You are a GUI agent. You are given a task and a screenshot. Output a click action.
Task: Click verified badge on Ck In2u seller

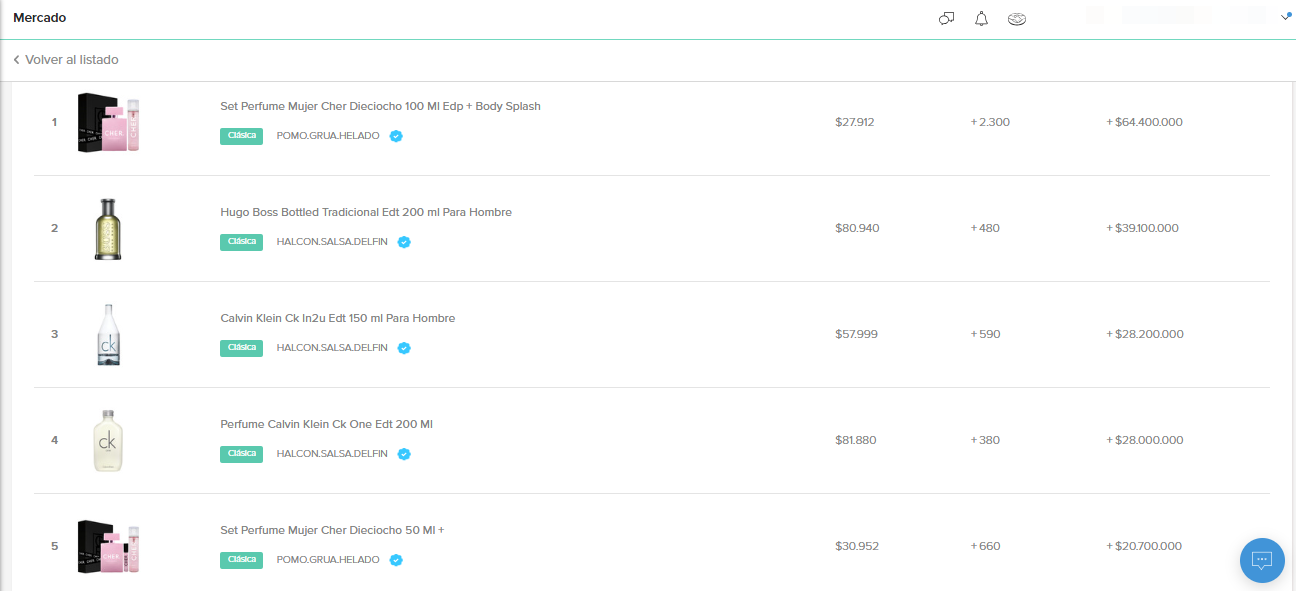[x=404, y=348]
